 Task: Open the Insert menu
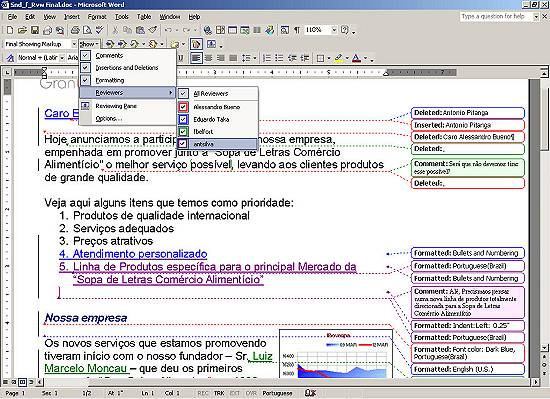pyautogui.click(x=72, y=16)
